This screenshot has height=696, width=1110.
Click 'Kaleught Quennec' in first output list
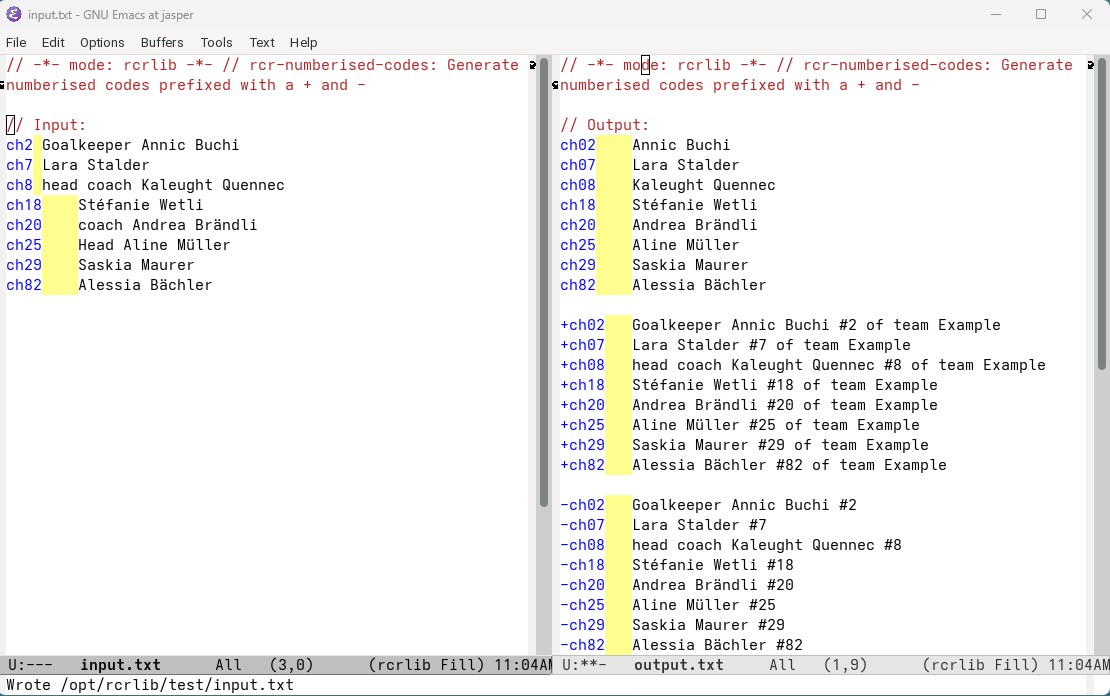coord(704,185)
